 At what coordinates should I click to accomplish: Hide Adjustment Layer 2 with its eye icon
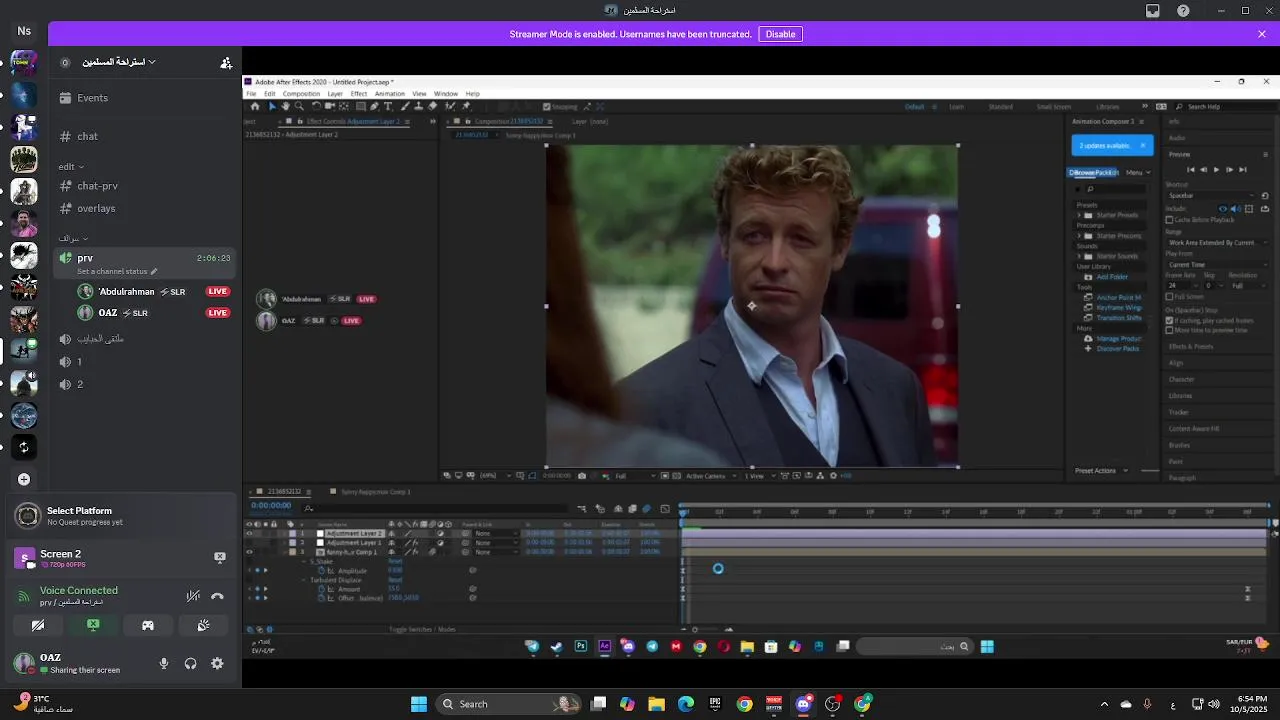coord(249,534)
